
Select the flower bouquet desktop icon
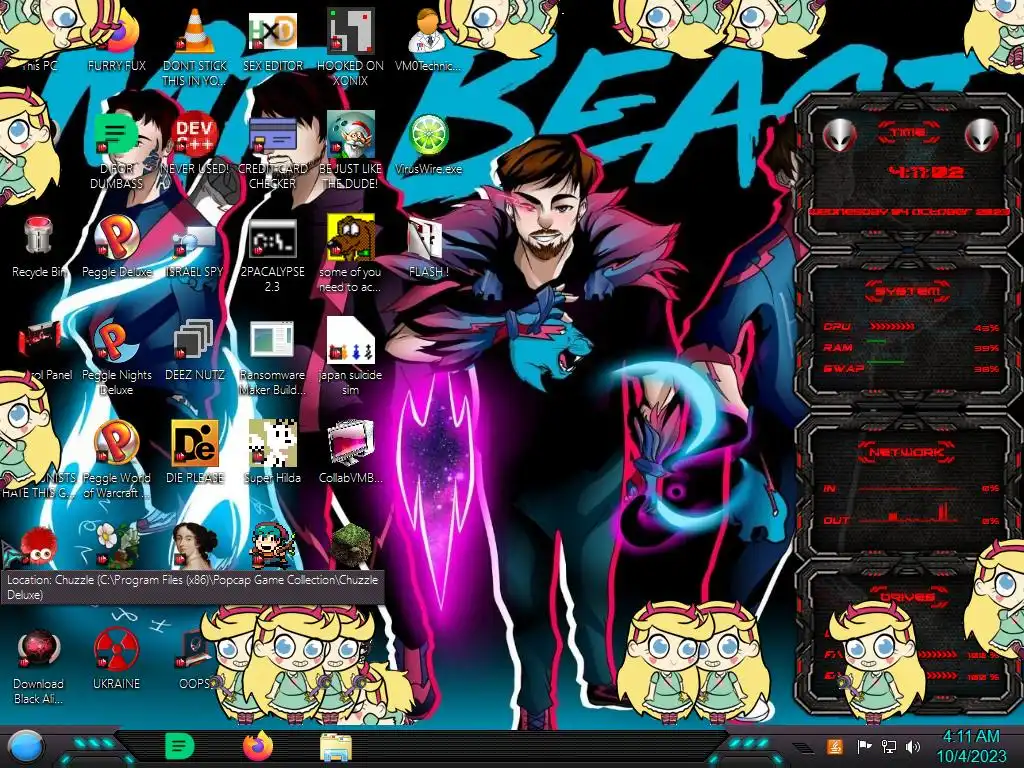[x=116, y=545]
